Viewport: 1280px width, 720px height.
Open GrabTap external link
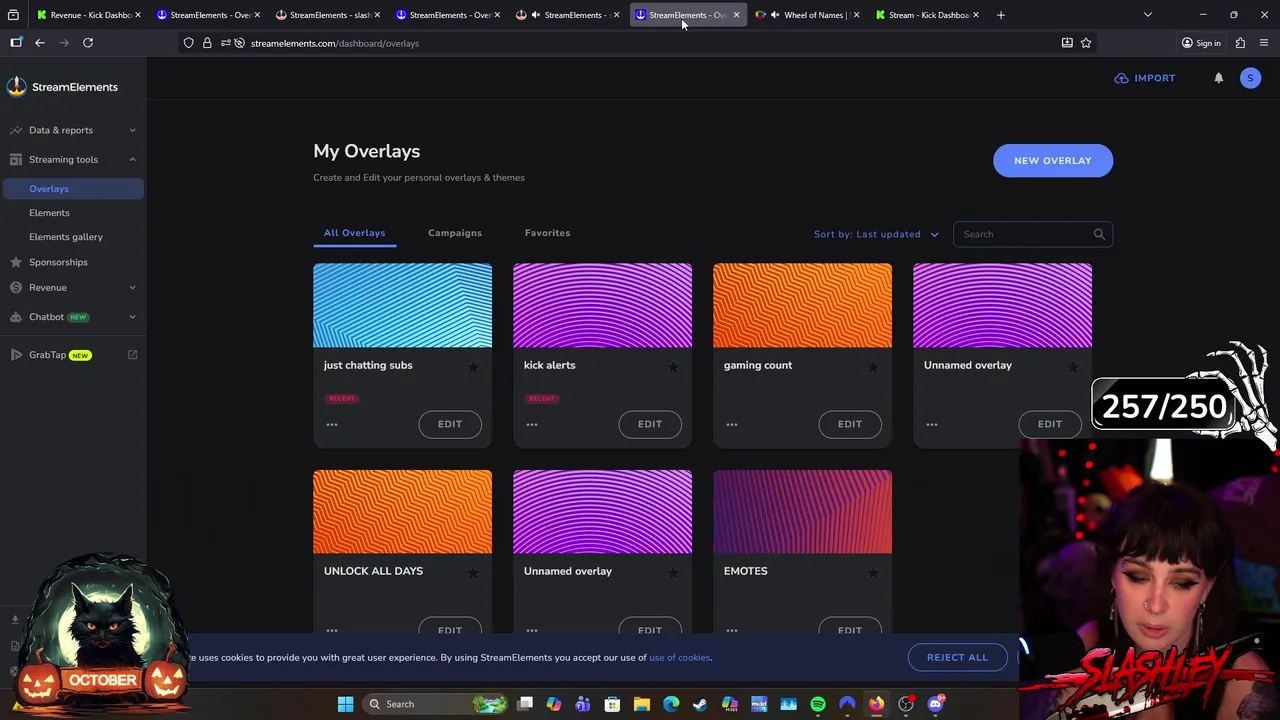pyautogui.click(x=132, y=355)
